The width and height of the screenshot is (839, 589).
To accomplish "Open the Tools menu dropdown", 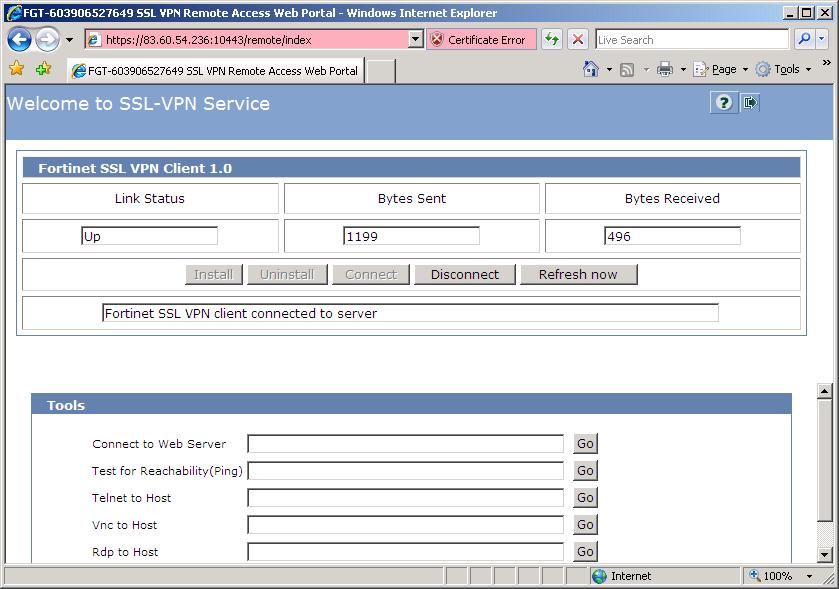I will [785, 69].
